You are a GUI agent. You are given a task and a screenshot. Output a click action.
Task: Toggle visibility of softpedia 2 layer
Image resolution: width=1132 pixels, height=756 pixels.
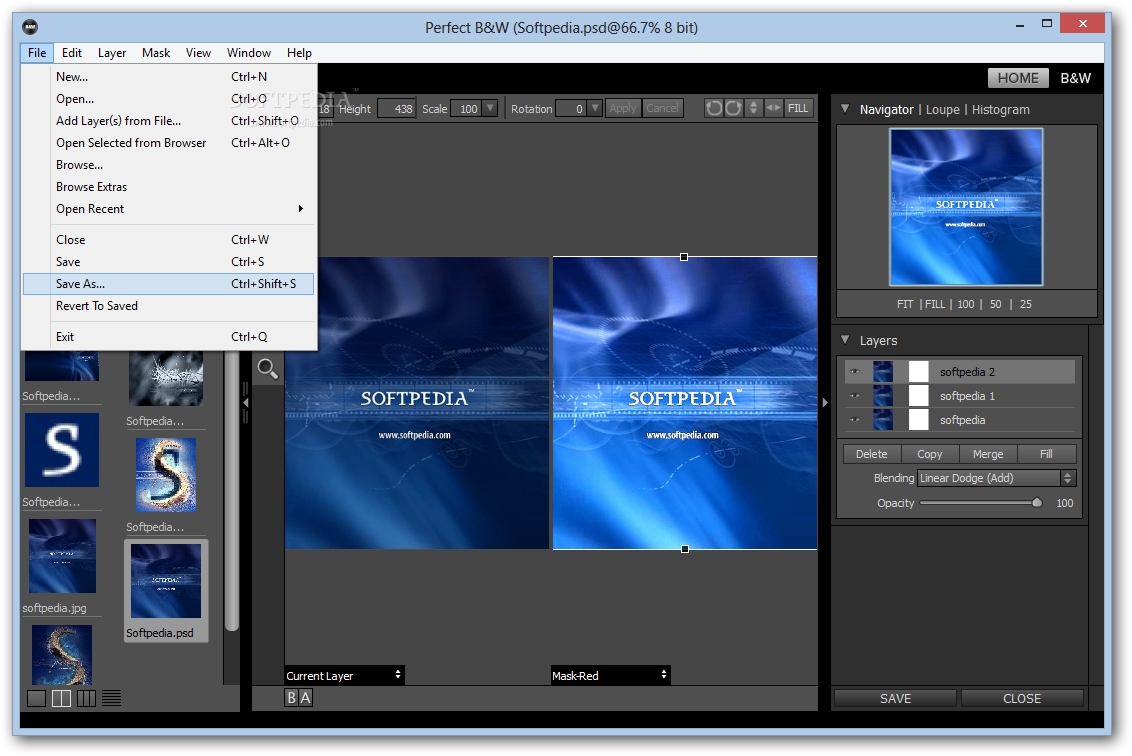pos(855,372)
